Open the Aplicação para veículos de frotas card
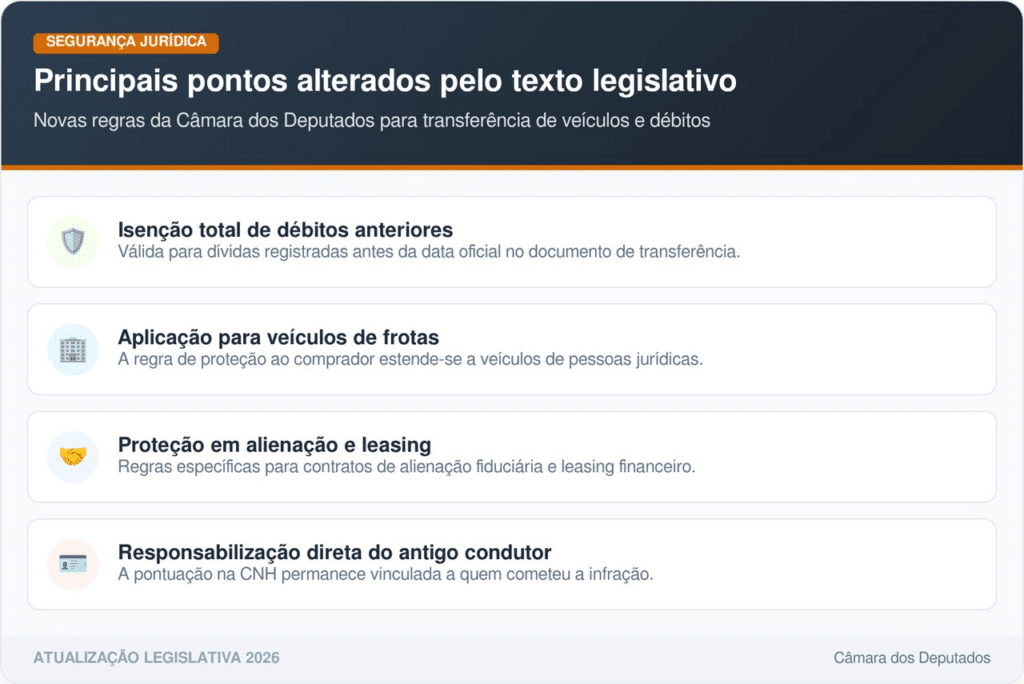1024x684 pixels. [512, 348]
